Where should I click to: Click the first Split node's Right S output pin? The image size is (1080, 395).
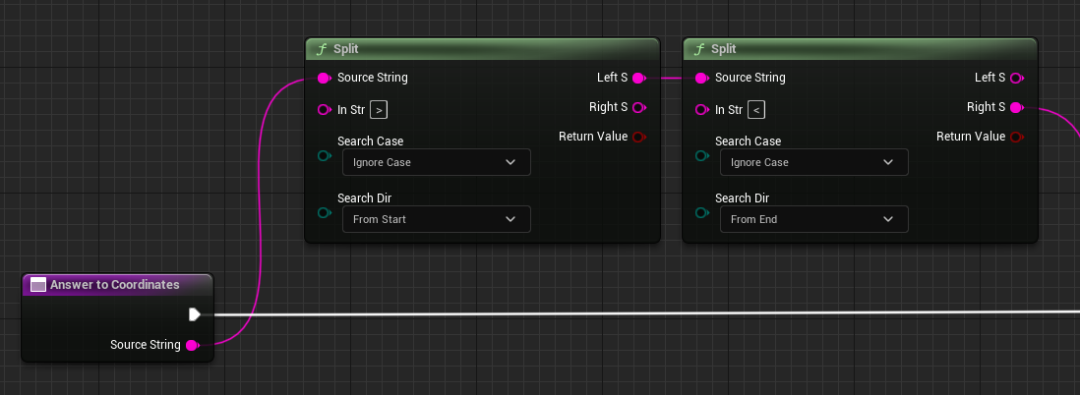pos(638,107)
